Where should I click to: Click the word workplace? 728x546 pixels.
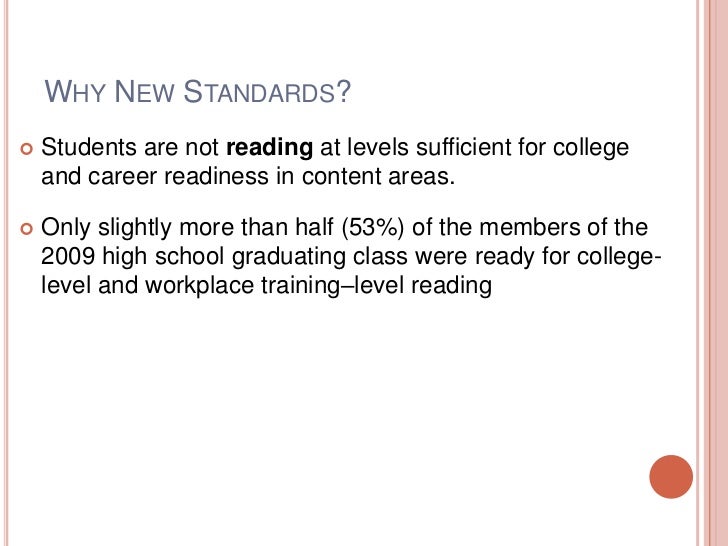[x=199, y=286]
